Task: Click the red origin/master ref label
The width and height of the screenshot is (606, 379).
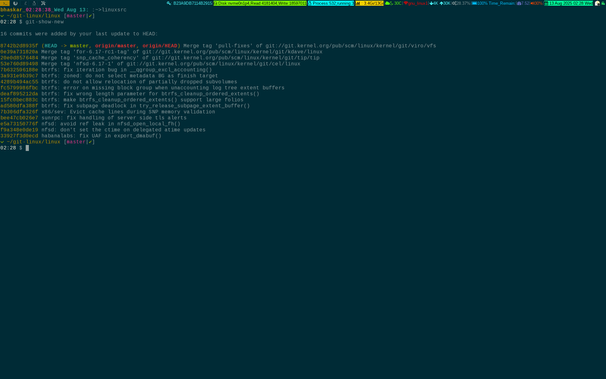Action: coord(115,46)
